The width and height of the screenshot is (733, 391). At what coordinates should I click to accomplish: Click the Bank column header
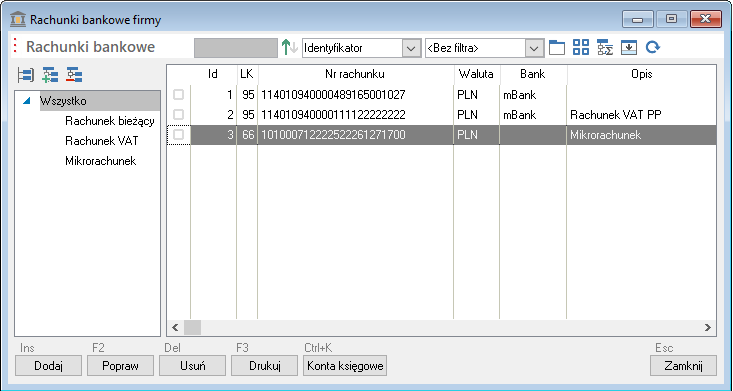[533, 74]
